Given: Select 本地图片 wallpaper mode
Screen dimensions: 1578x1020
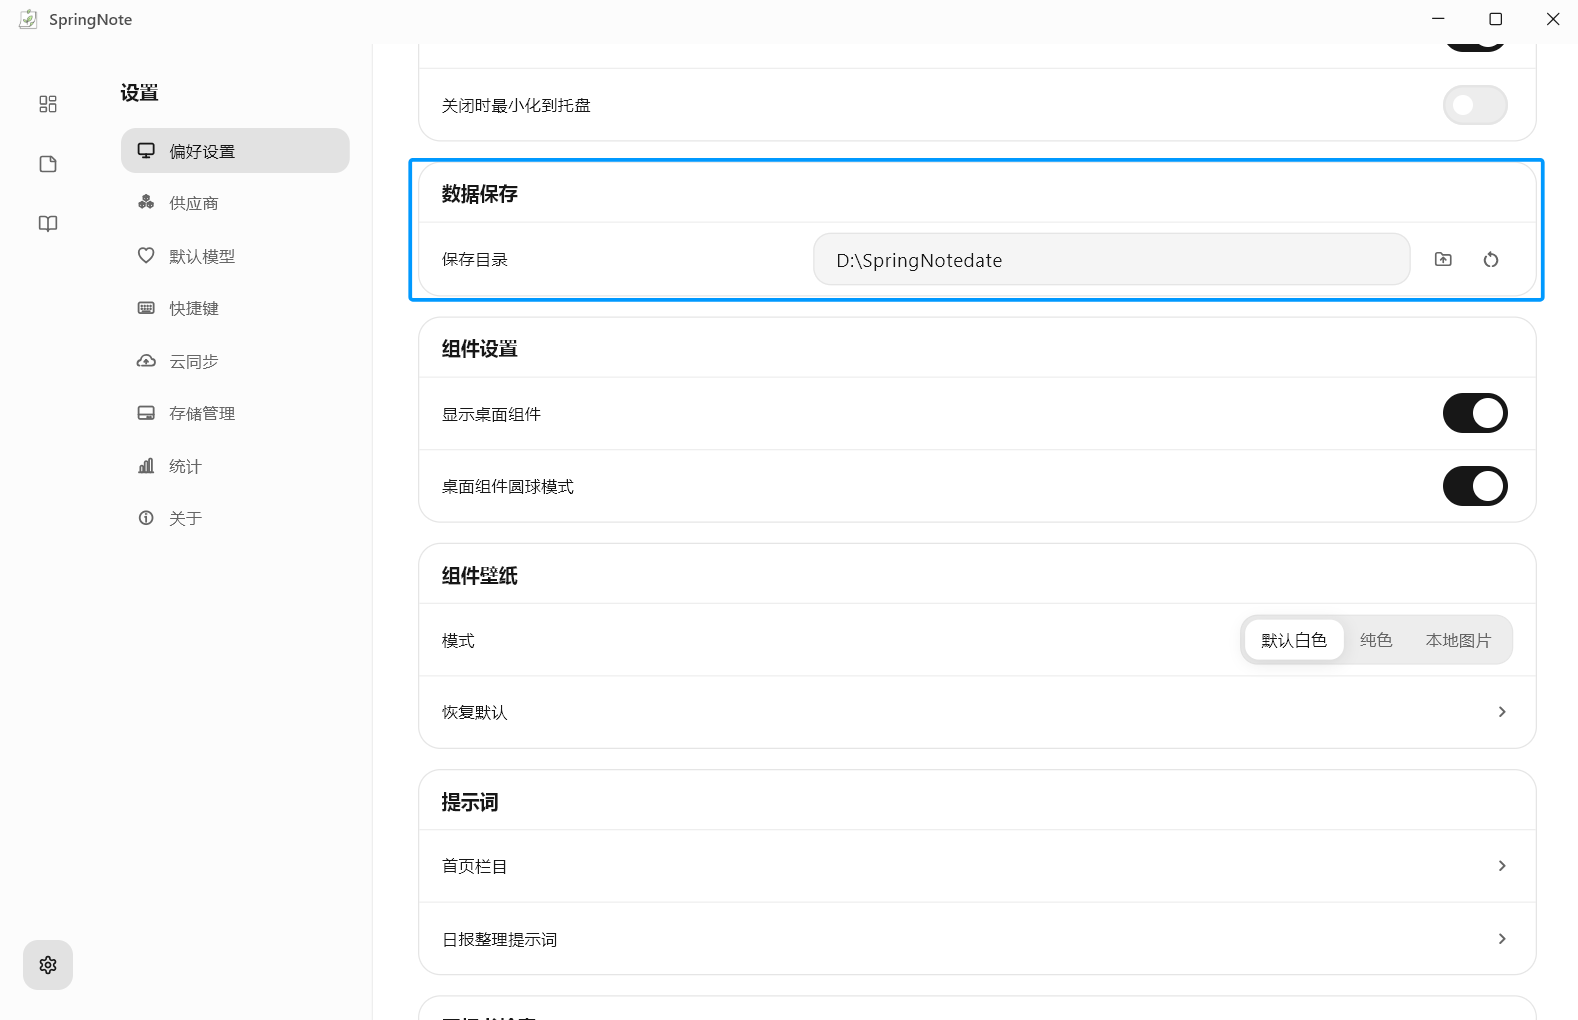Looking at the screenshot, I should click(1458, 640).
